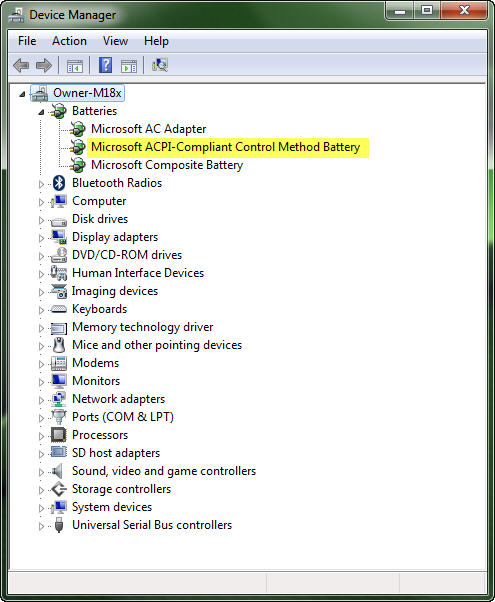Click the Show/Hide Action Pane toolbar icon

(x=129, y=66)
